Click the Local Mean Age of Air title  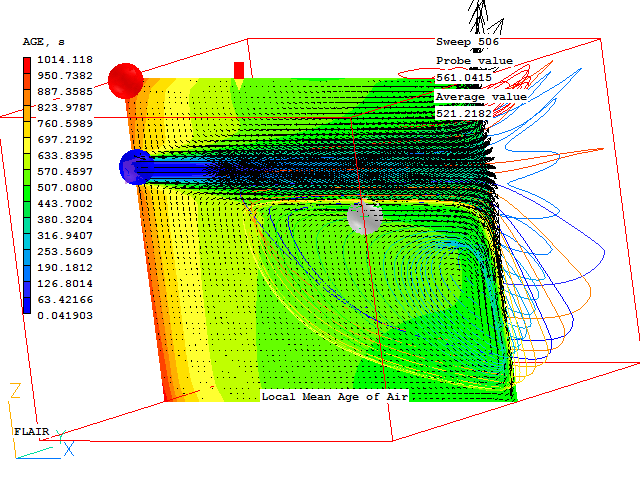[335, 397]
